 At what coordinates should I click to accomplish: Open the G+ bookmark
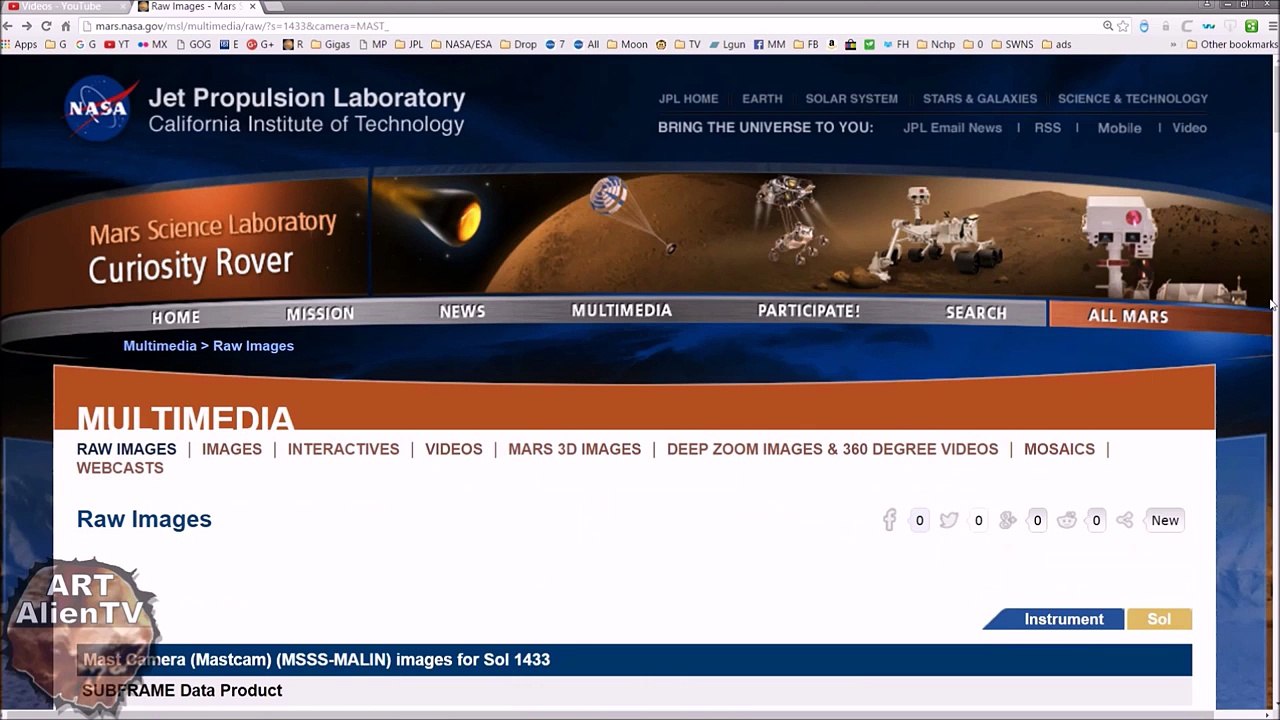[260, 44]
